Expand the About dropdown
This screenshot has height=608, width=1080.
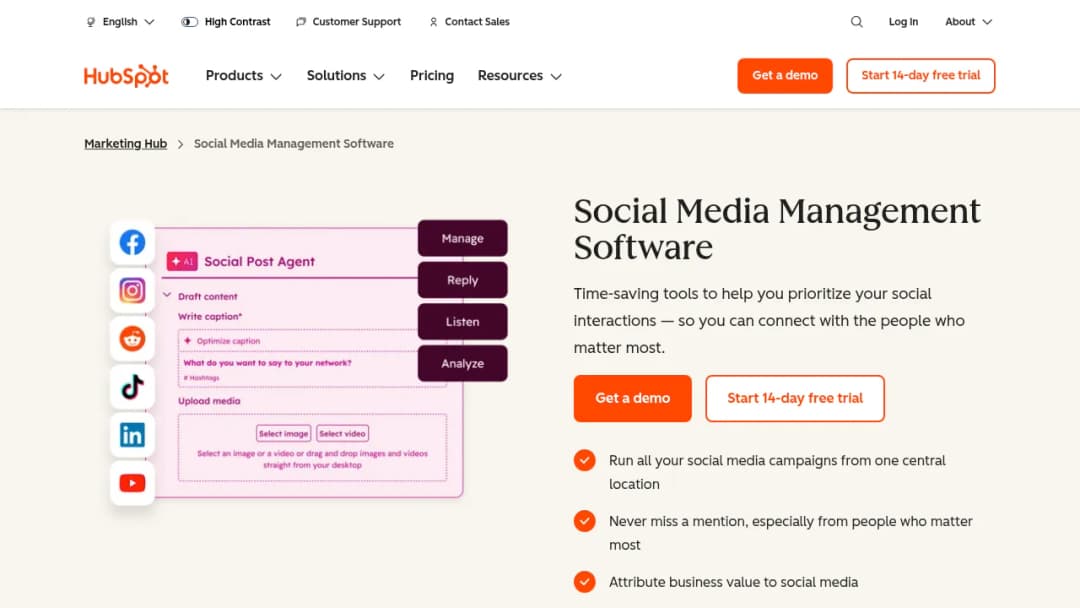tap(968, 22)
